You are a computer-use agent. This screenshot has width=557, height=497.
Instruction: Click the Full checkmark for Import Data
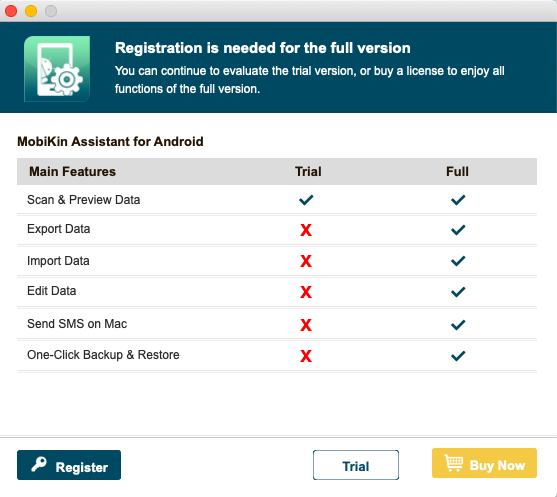tap(458, 261)
